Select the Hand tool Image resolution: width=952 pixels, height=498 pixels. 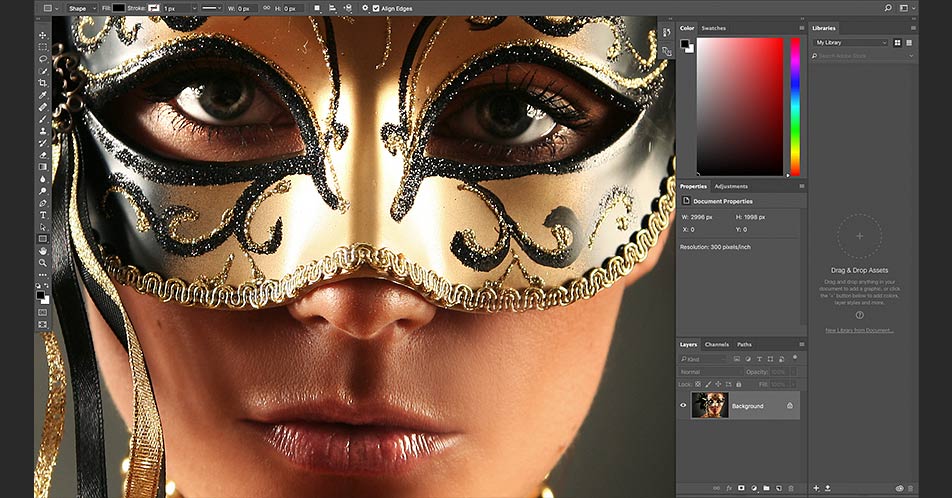pos(42,251)
